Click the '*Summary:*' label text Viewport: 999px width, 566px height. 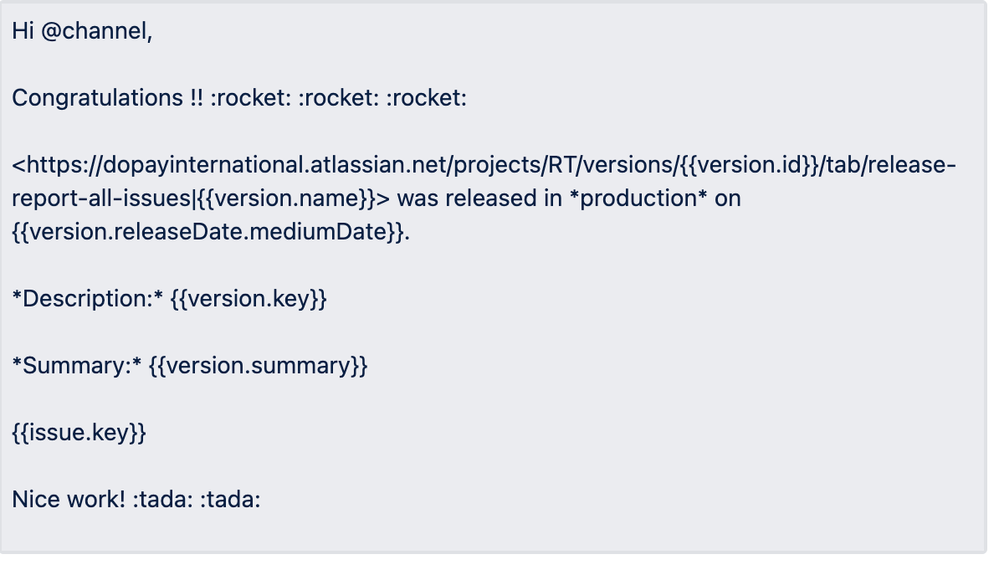pos(77,366)
